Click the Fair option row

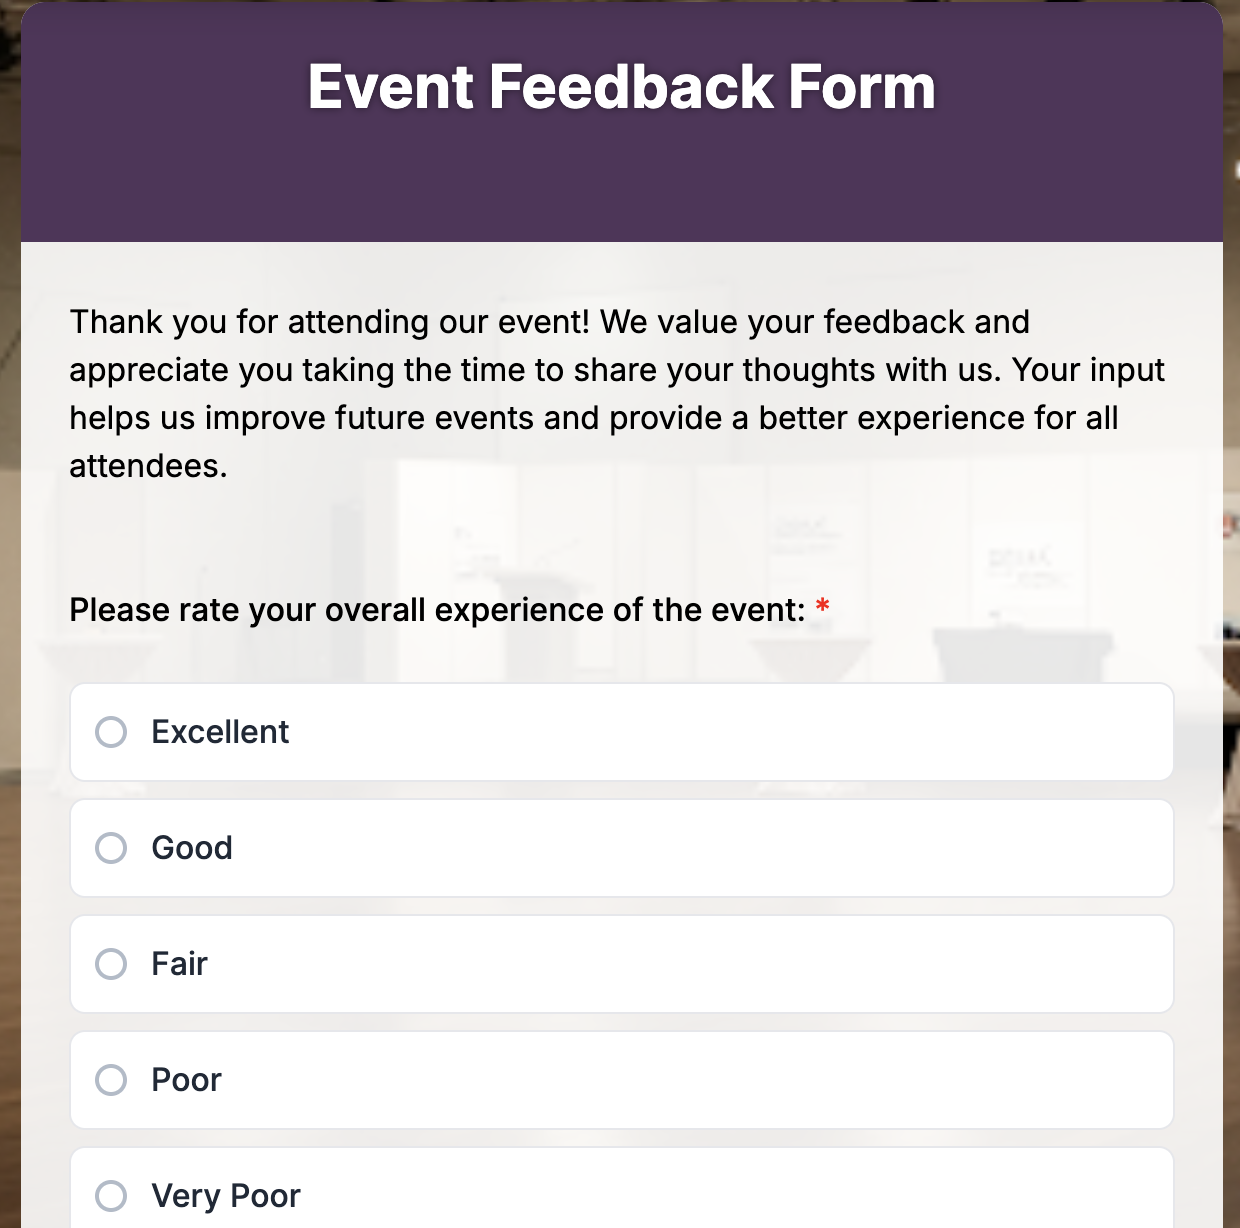[620, 964]
